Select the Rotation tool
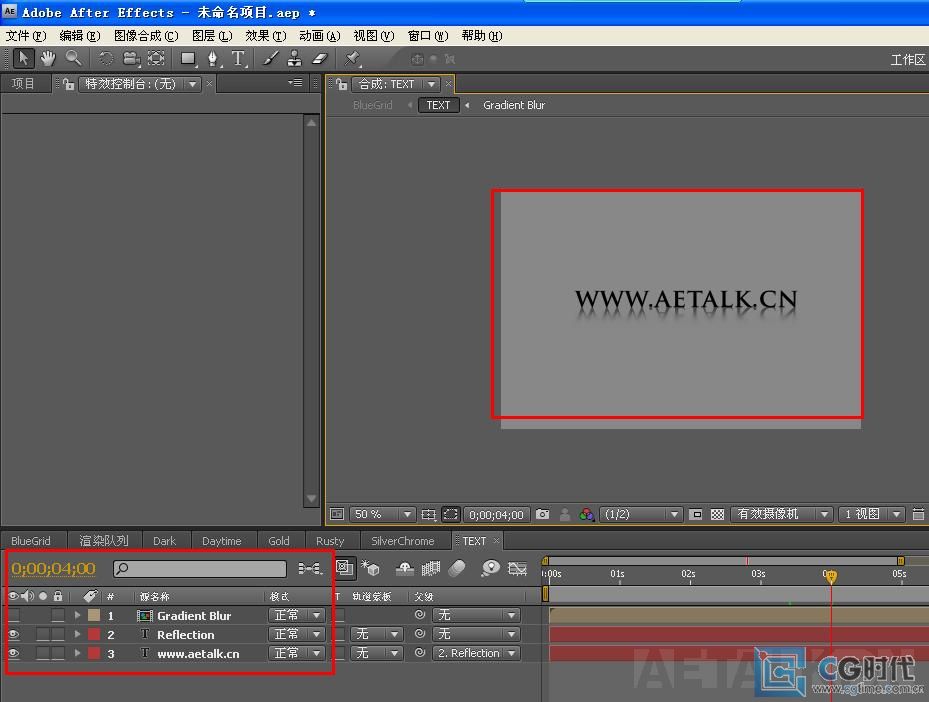The height and width of the screenshot is (702, 929). (106, 58)
